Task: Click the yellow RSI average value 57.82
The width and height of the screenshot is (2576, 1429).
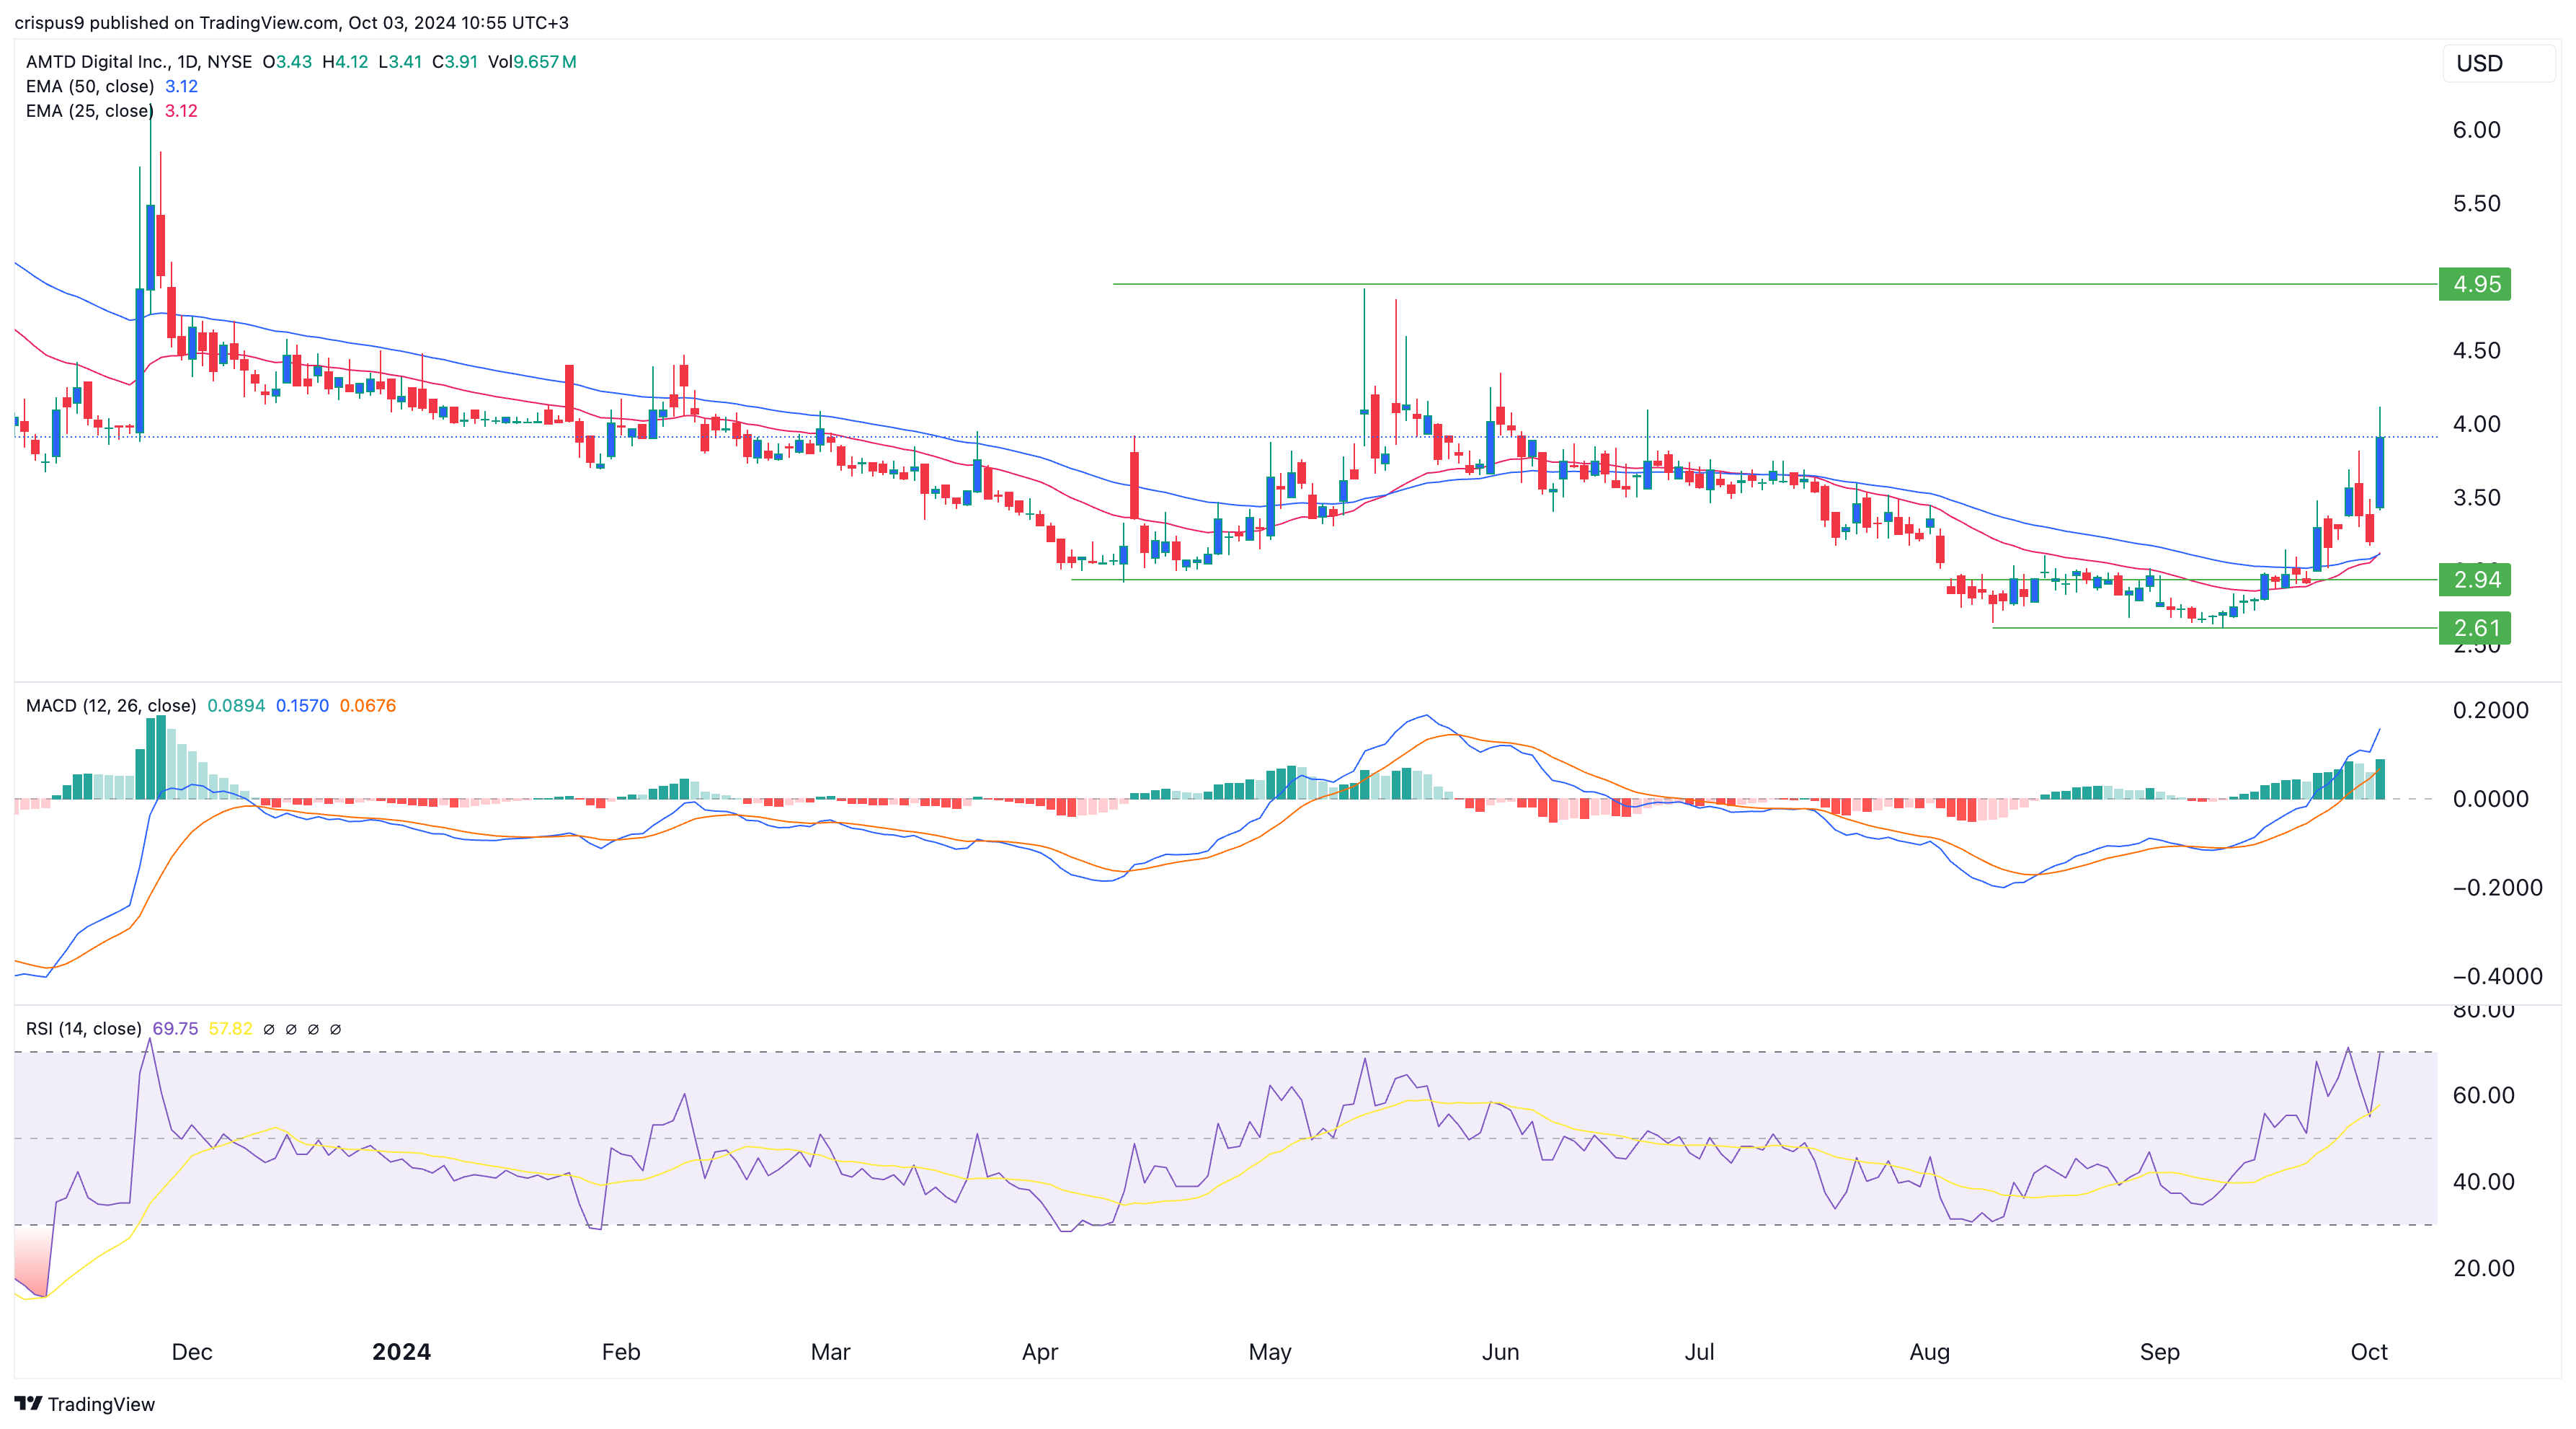Action: [230, 1029]
